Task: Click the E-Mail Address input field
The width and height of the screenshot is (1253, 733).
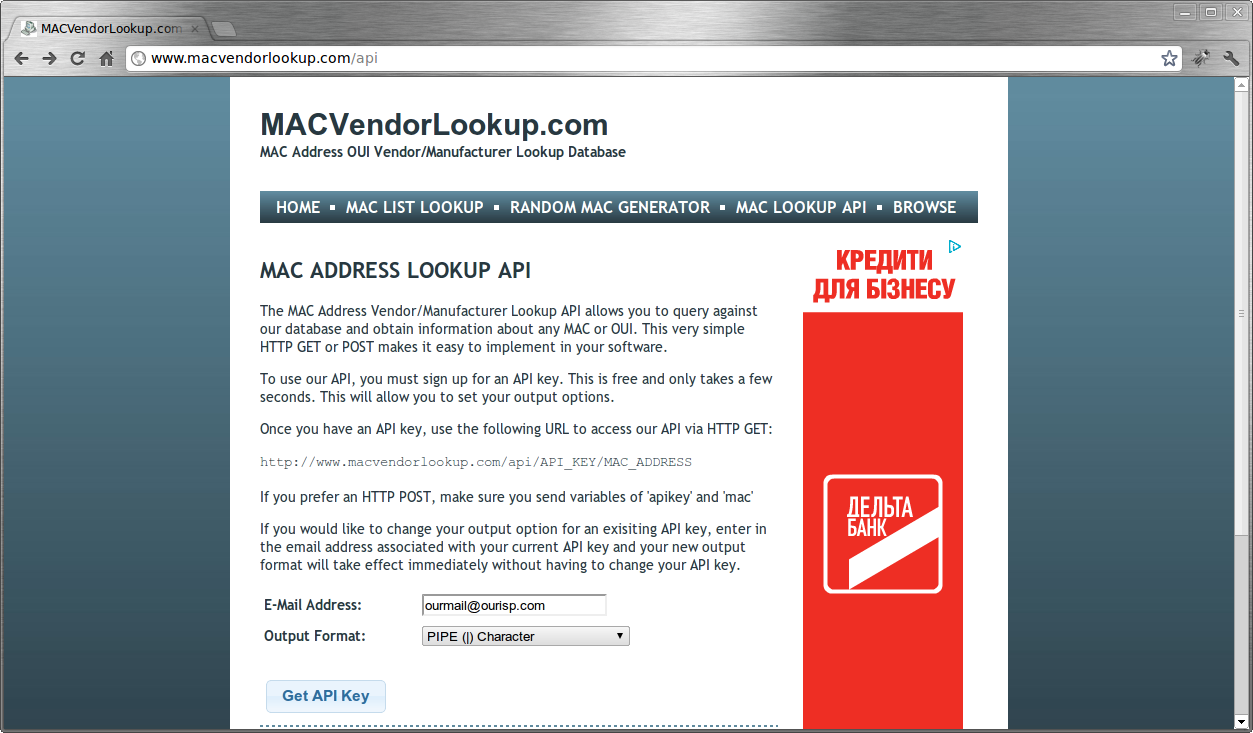Action: [515, 605]
